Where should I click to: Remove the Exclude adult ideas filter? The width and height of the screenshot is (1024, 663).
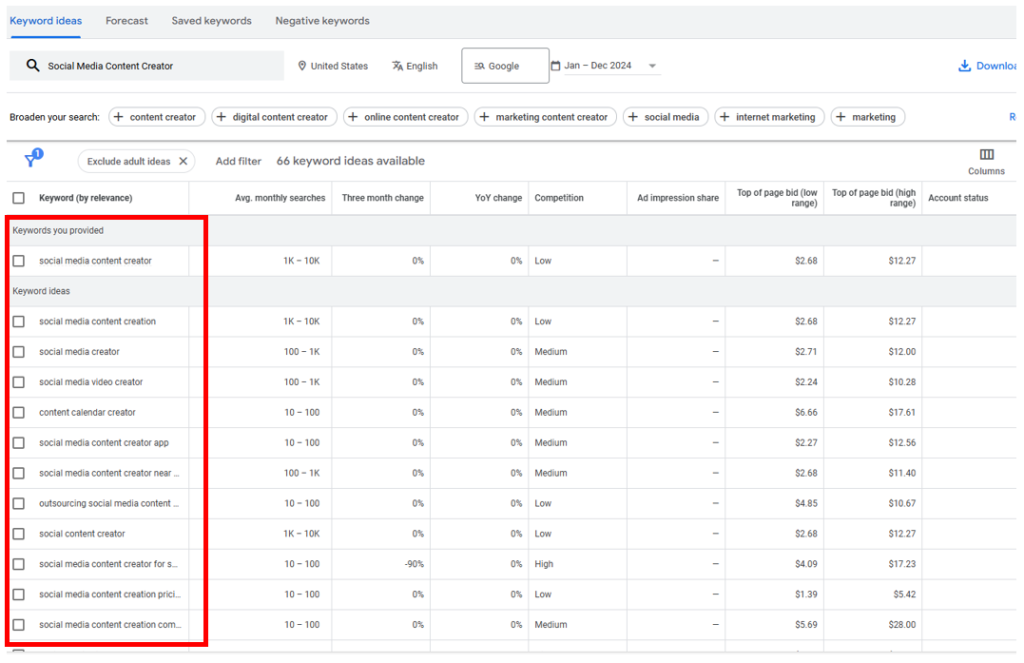point(183,161)
